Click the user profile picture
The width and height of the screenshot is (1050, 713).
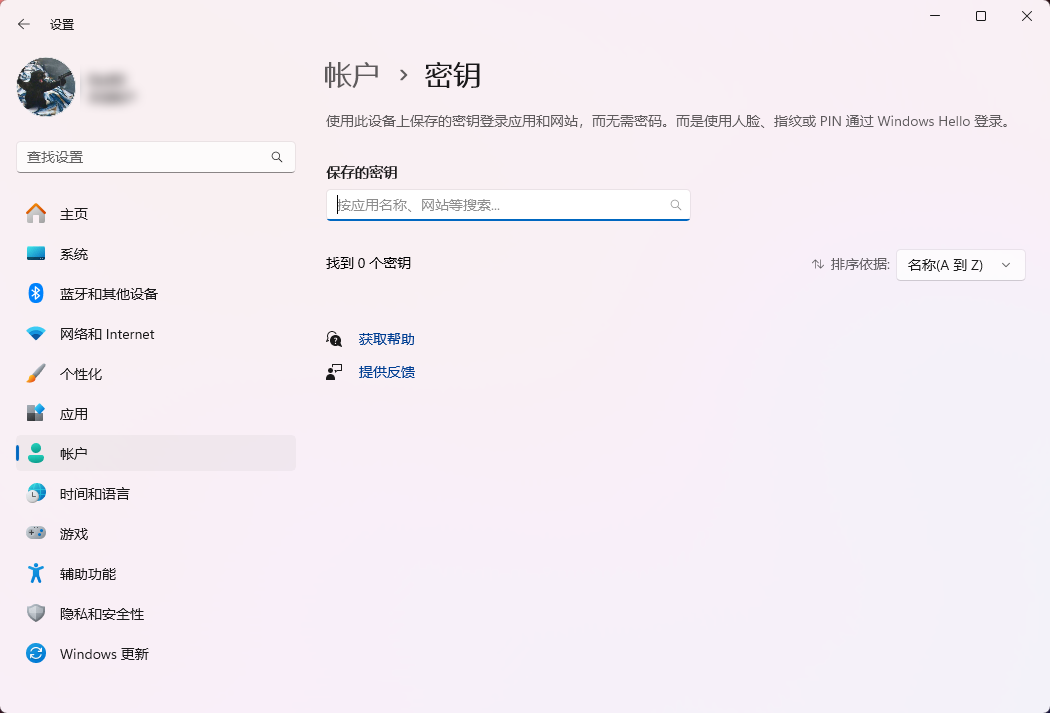[45, 87]
